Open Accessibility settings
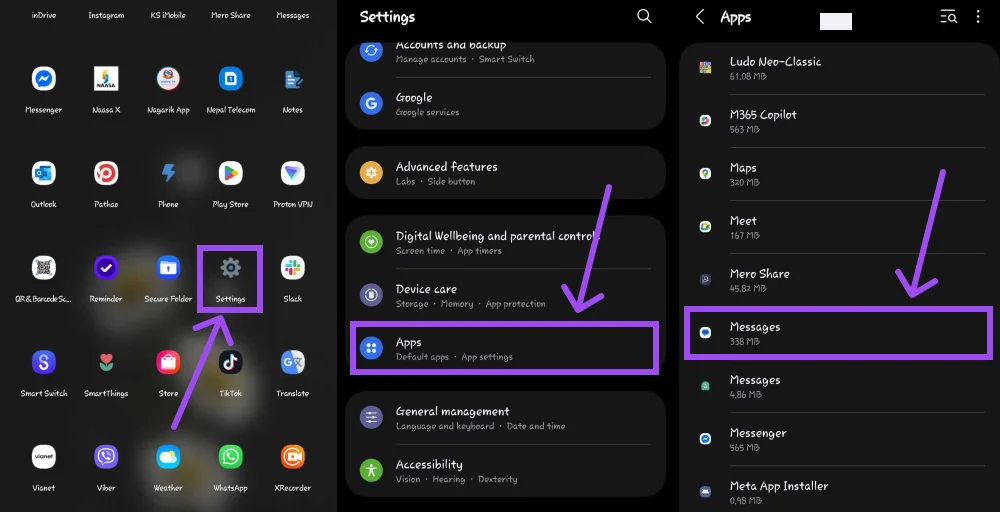Screen dimensions: 1000x512 tap(505, 471)
